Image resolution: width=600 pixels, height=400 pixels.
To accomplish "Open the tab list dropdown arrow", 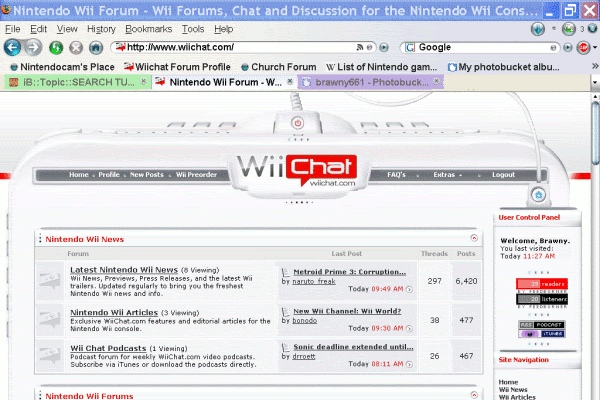I will (595, 82).
